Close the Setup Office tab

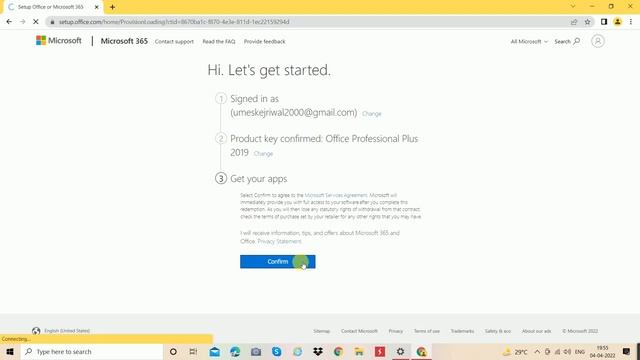pyautogui.click(x=97, y=7)
